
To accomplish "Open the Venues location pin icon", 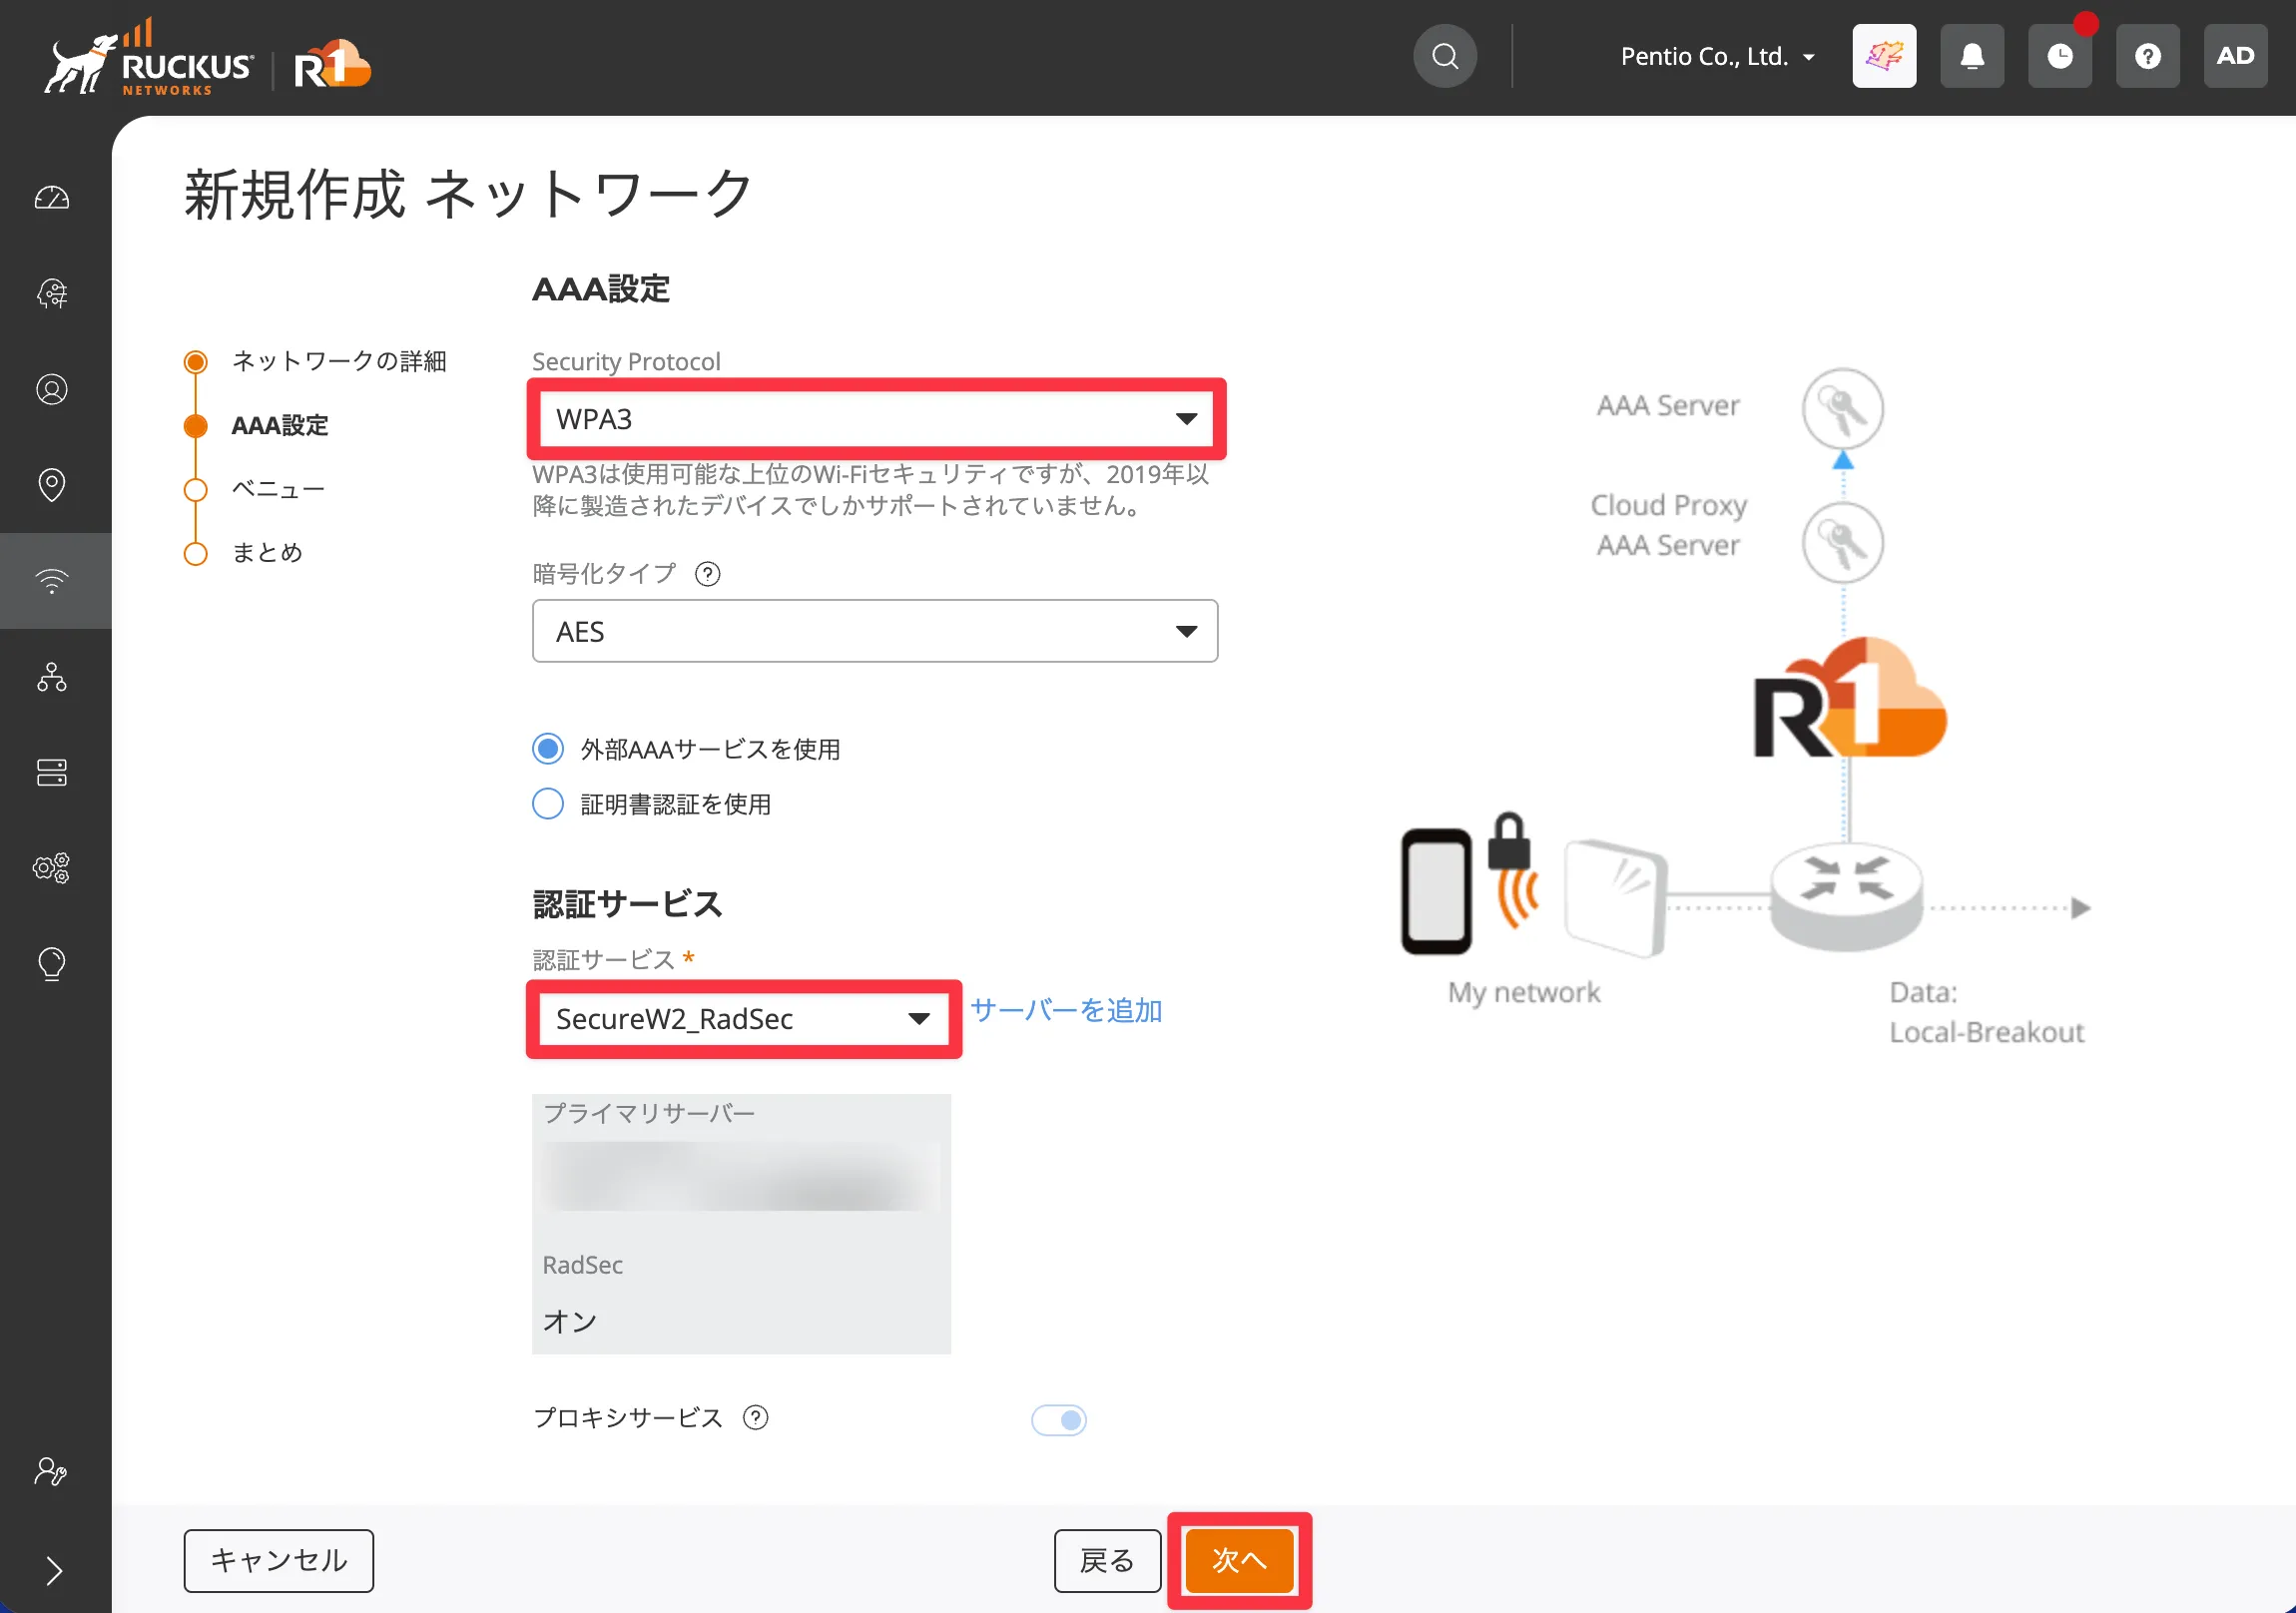I will coord(52,485).
